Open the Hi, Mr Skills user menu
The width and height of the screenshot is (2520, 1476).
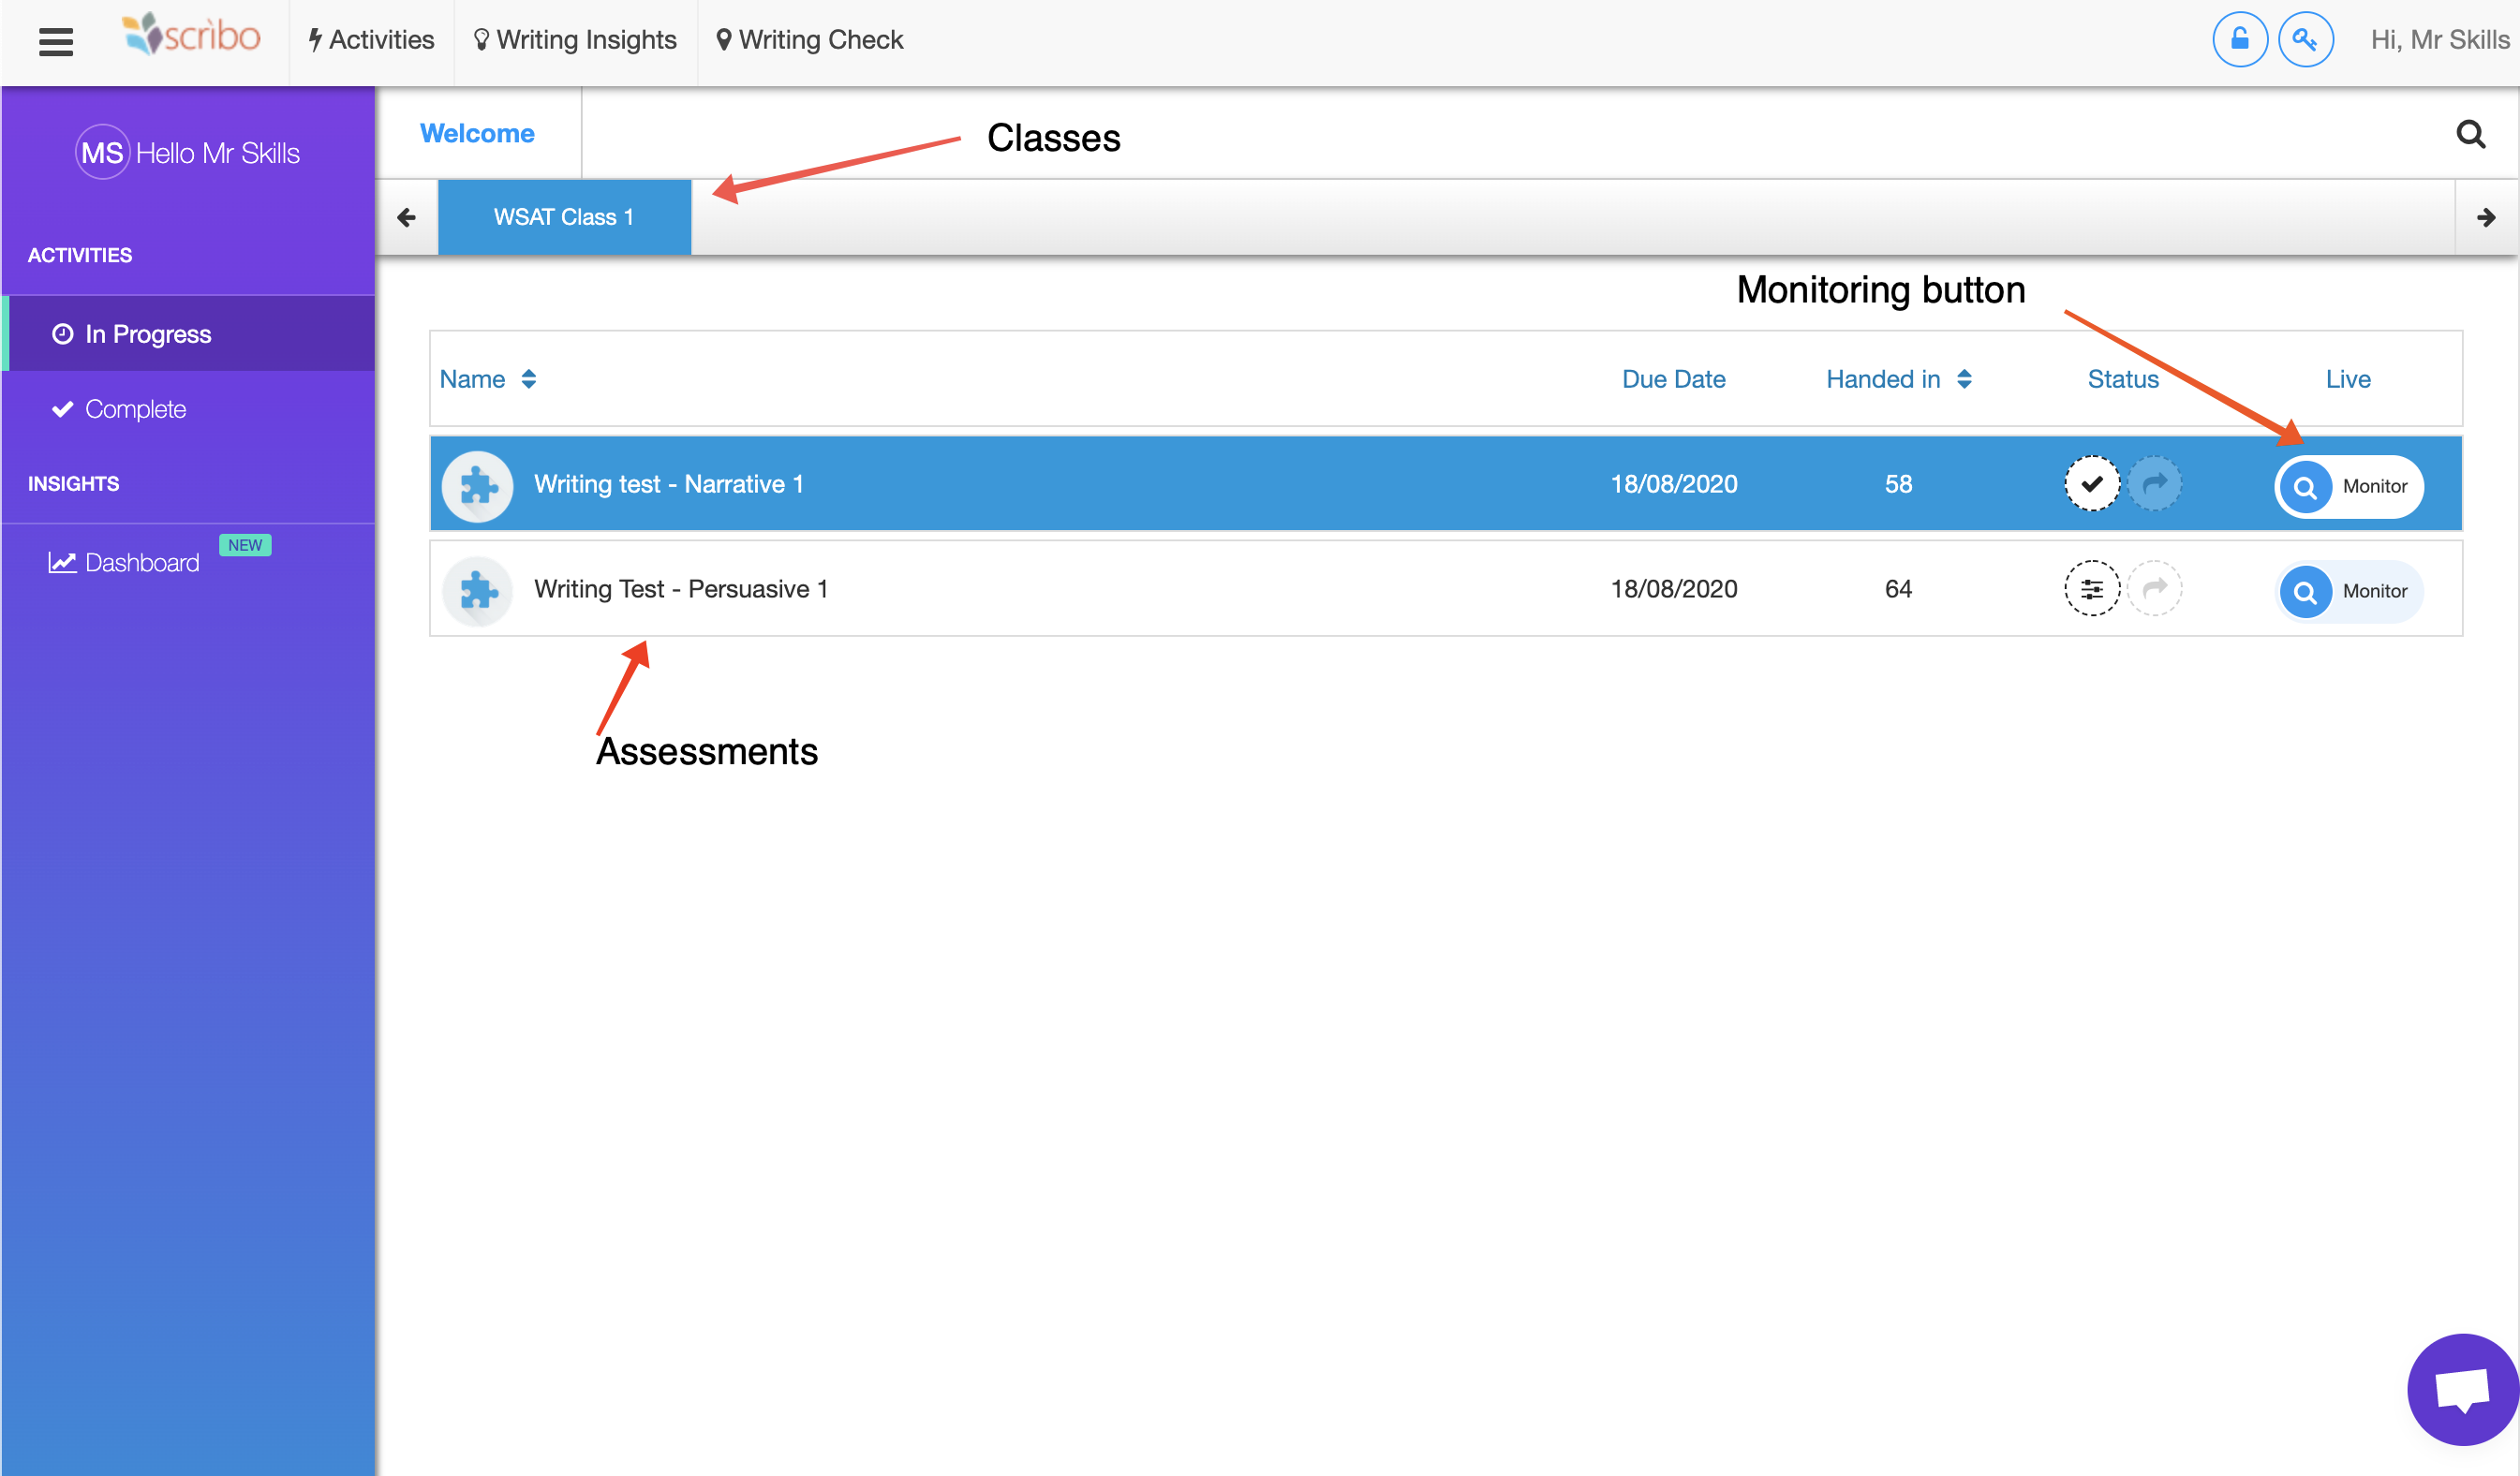tap(2440, 40)
